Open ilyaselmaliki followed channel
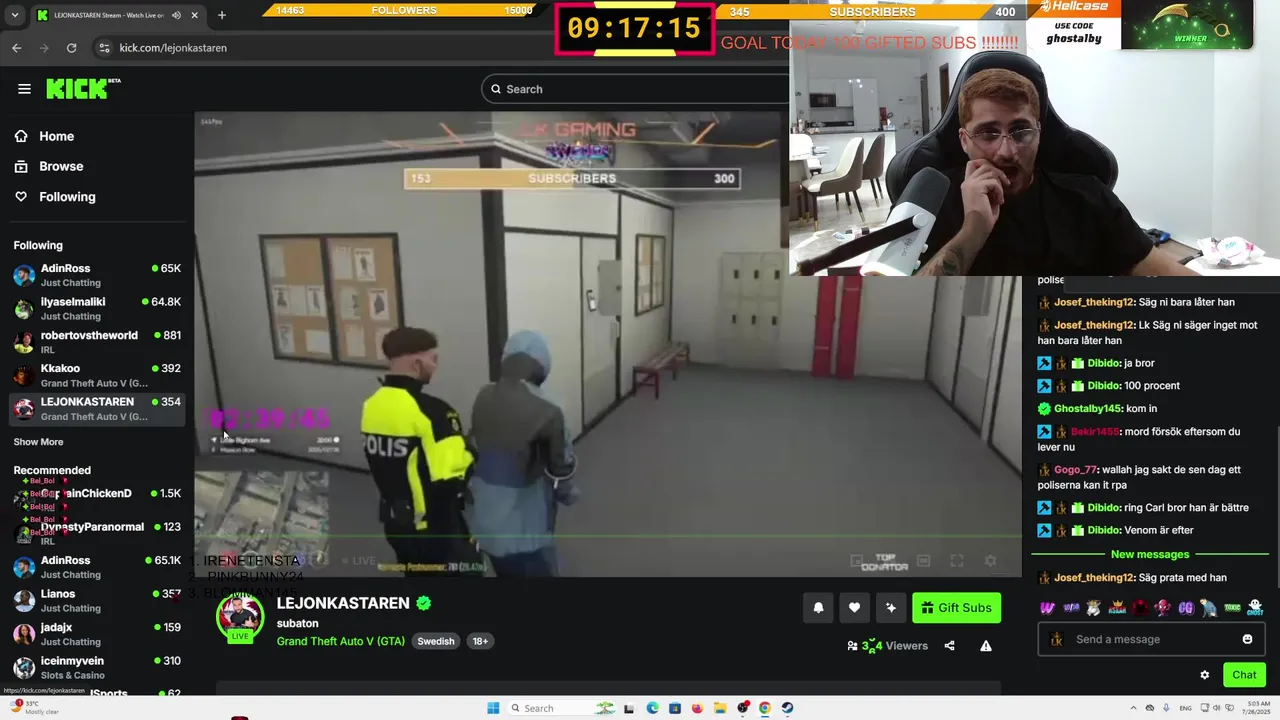The height and width of the screenshot is (720, 1280). 97,308
